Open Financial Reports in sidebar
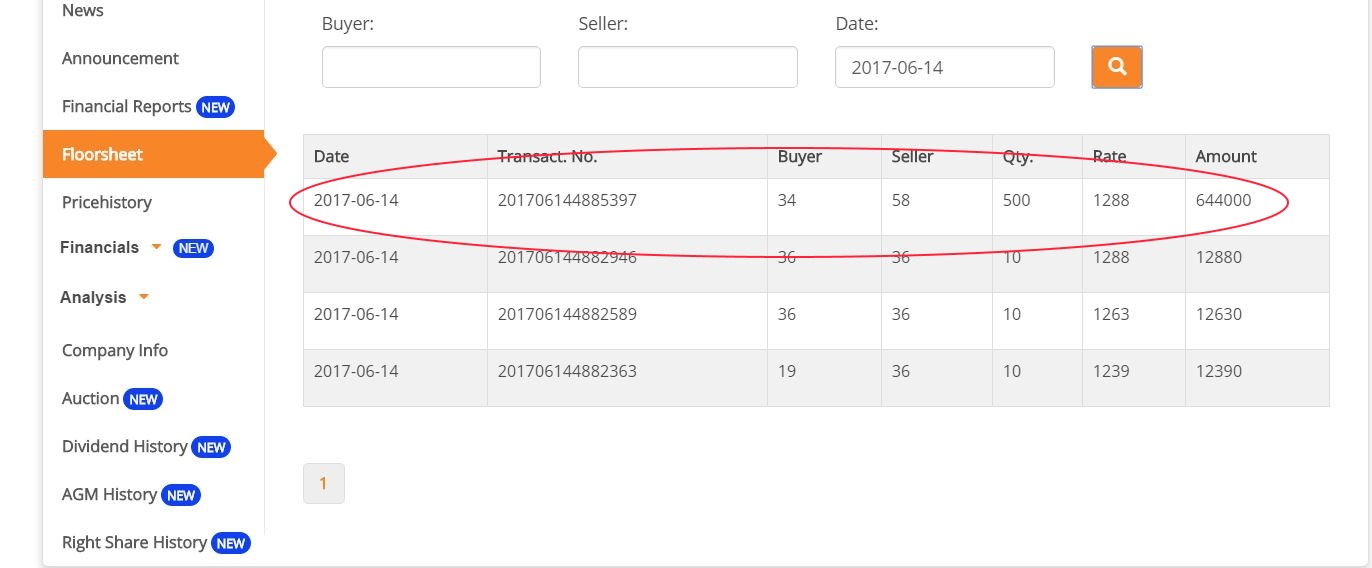The height and width of the screenshot is (568, 1372). pyautogui.click(x=126, y=106)
